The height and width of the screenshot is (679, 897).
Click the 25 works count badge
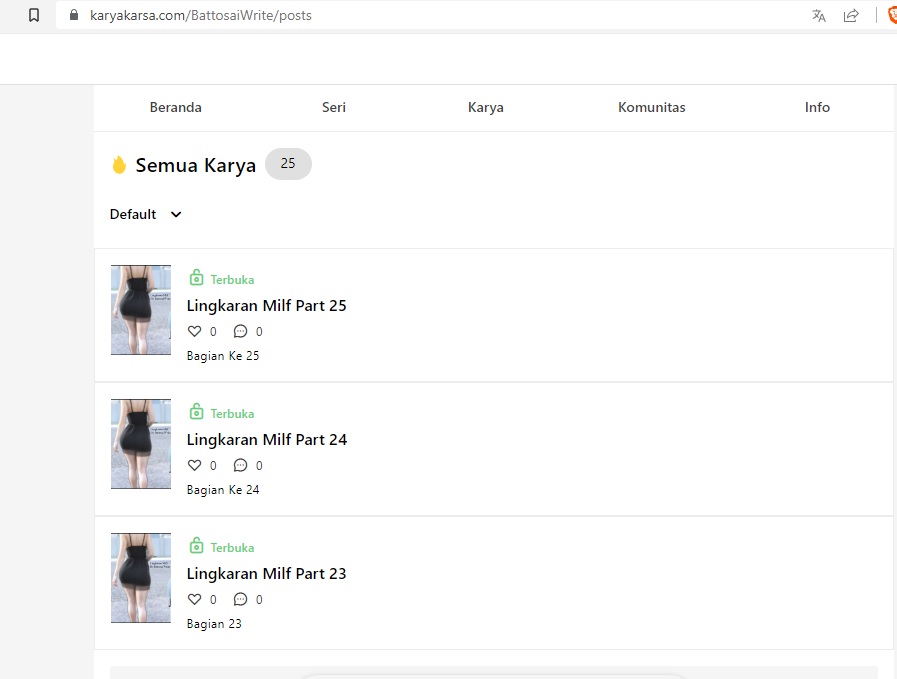point(288,164)
